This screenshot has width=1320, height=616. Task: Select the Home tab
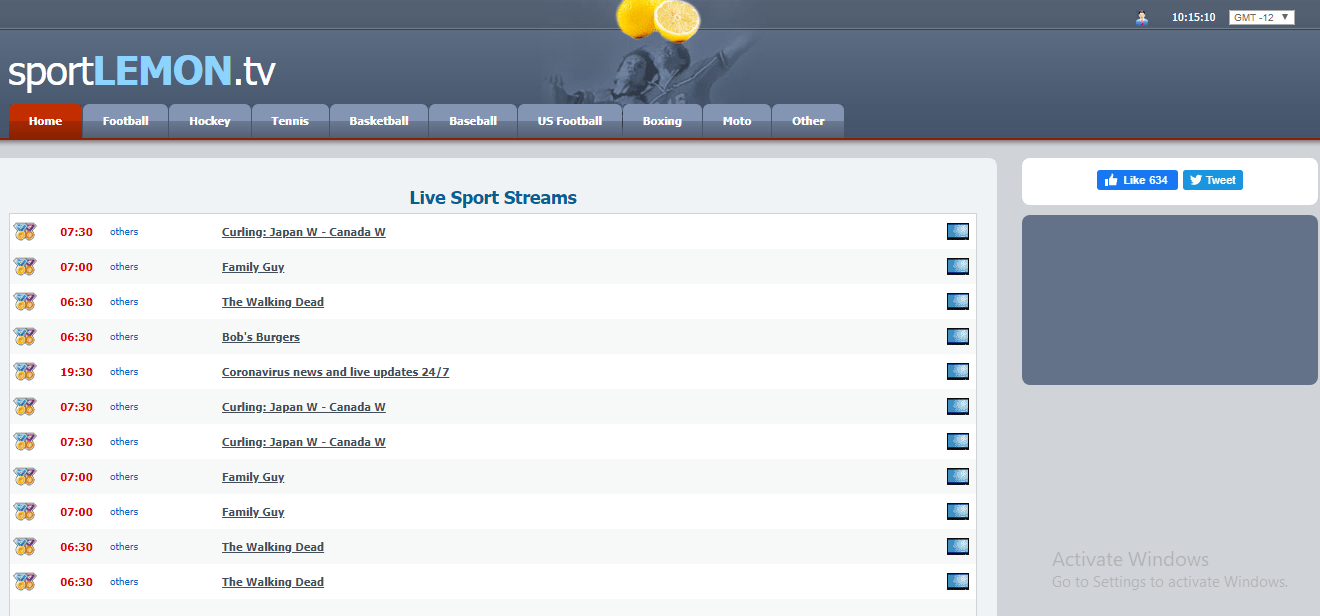46,121
